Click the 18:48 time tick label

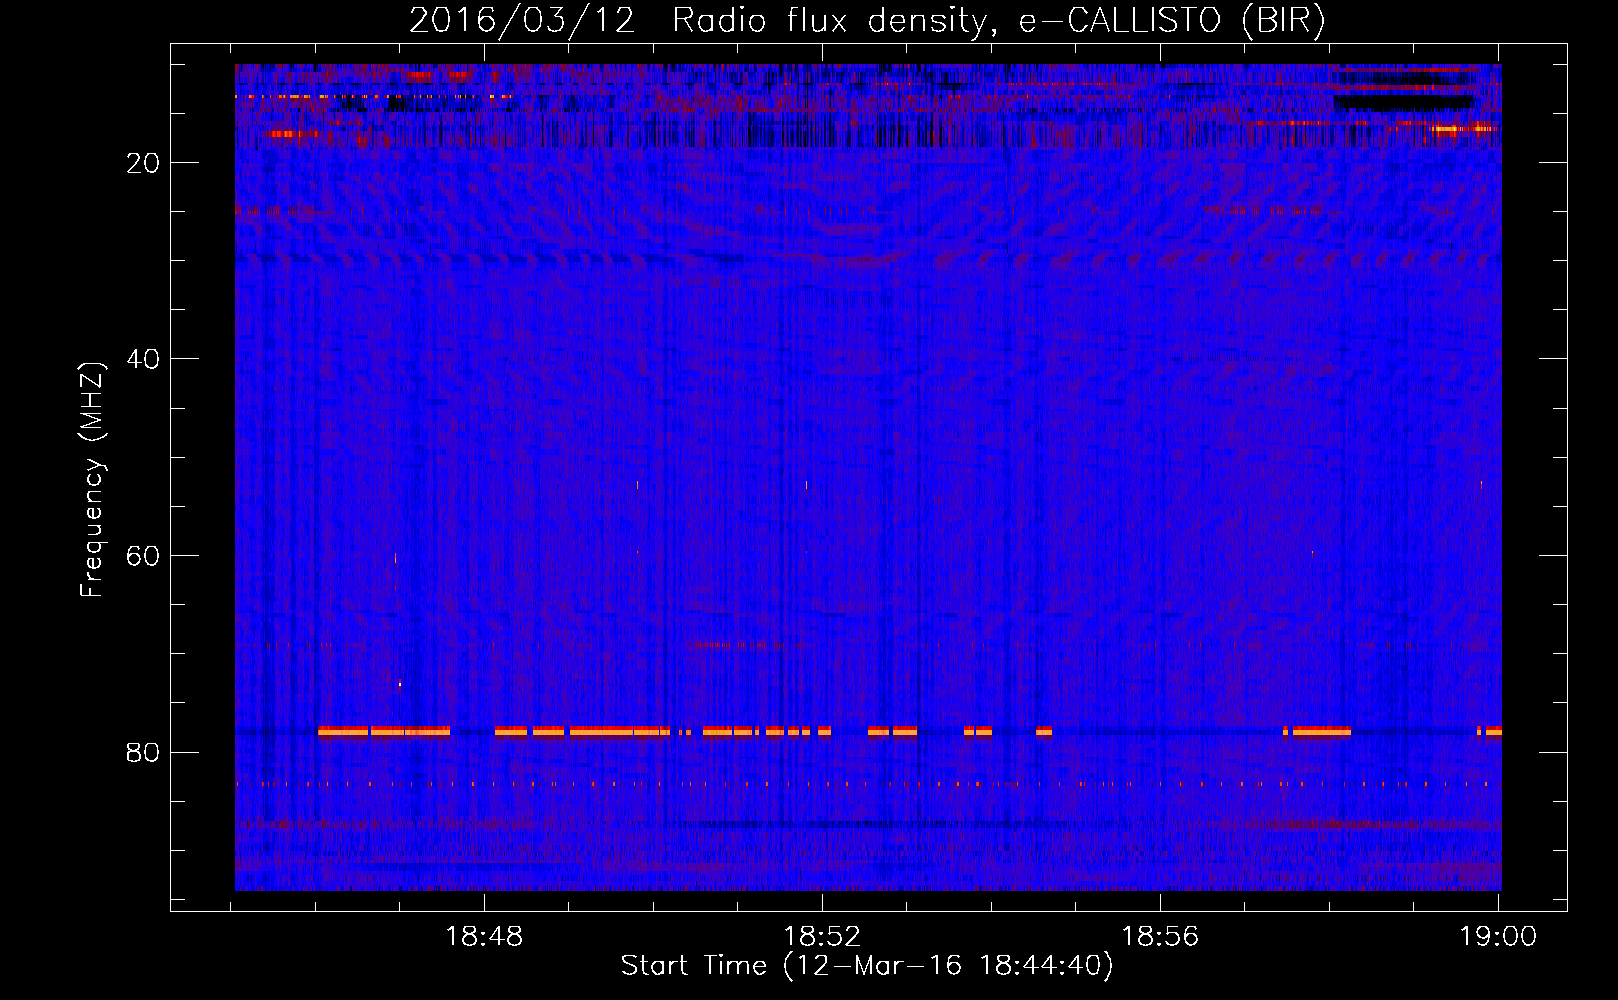click(x=484, y=937)
